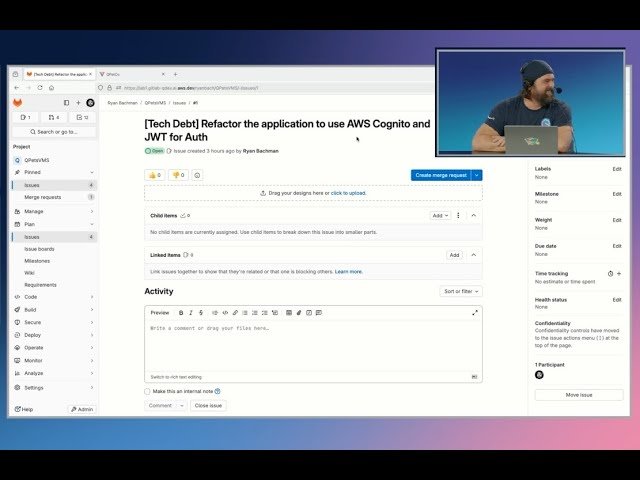Click Close issue button
The width and height of the screenshot is (640, 480).
(x=208, y=406)
